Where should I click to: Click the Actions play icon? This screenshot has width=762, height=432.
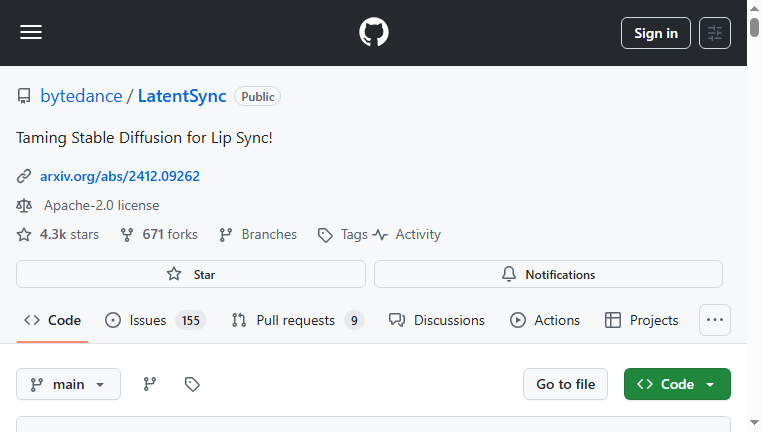(518, 320)
